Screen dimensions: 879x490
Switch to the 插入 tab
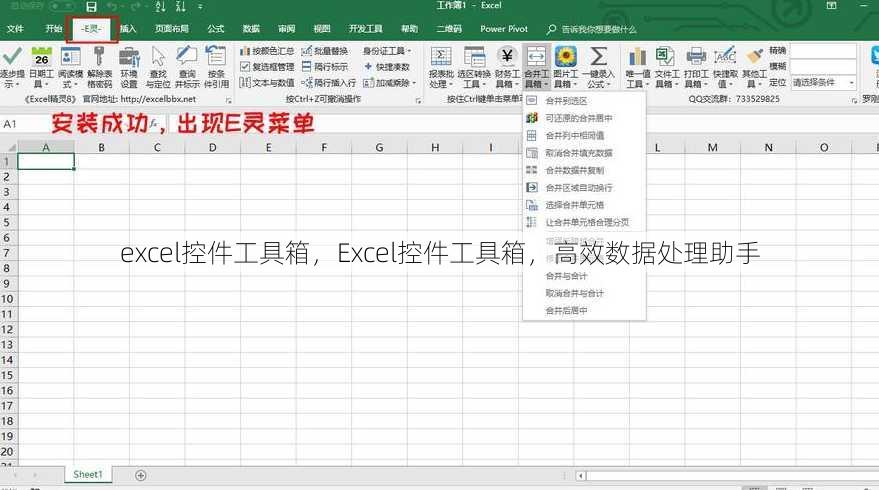pos(128,29)
